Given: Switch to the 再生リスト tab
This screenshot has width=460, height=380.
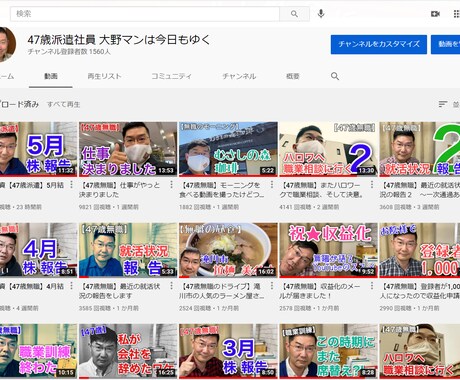Looking at the screenshot, I should coord(104,76).
